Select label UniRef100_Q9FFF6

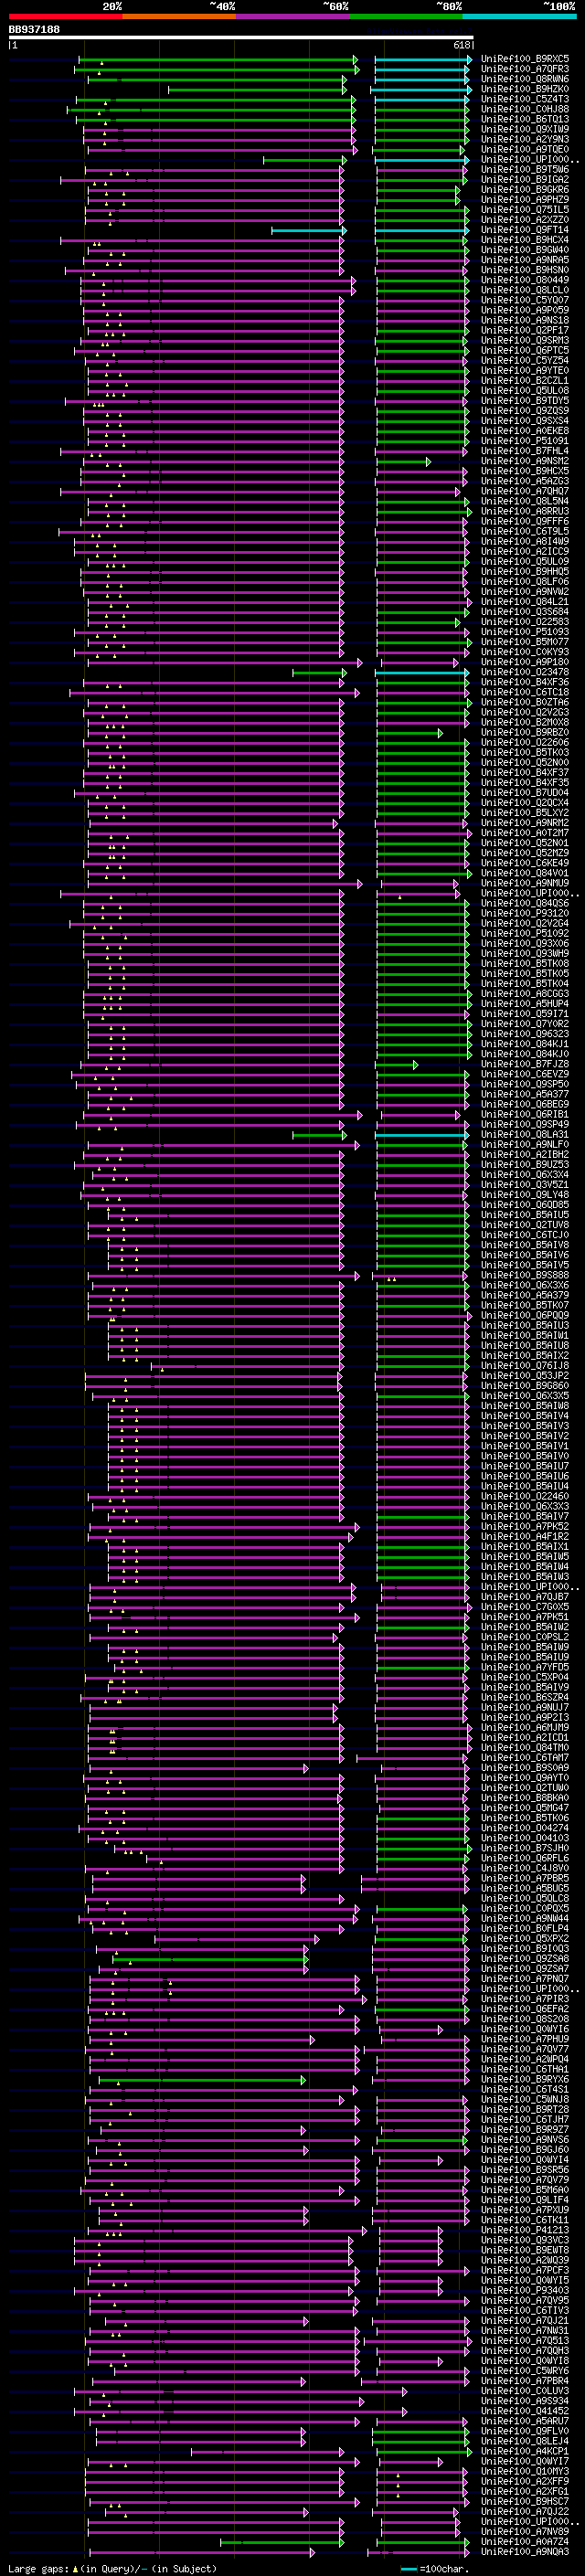(x=525, y=521)
